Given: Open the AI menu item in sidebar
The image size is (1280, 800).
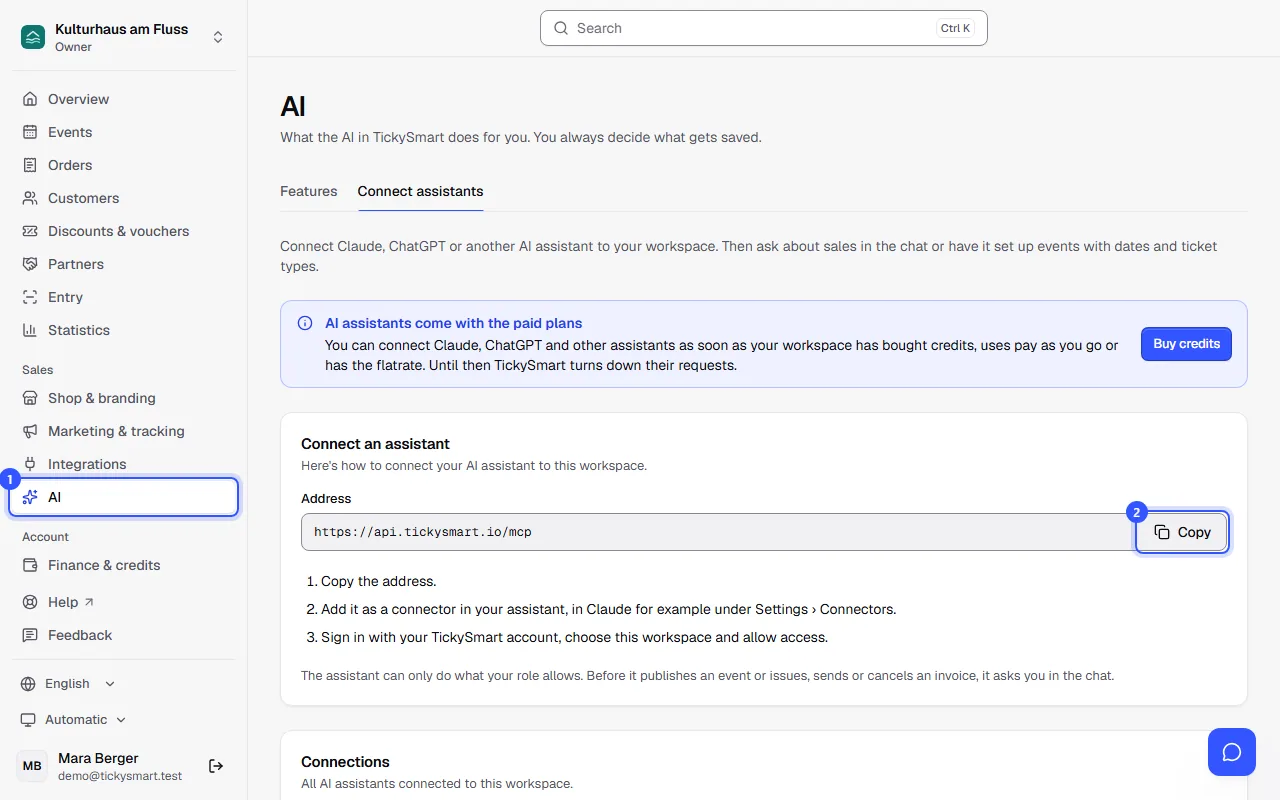Looking at the screenshot, I should [124, 497].
